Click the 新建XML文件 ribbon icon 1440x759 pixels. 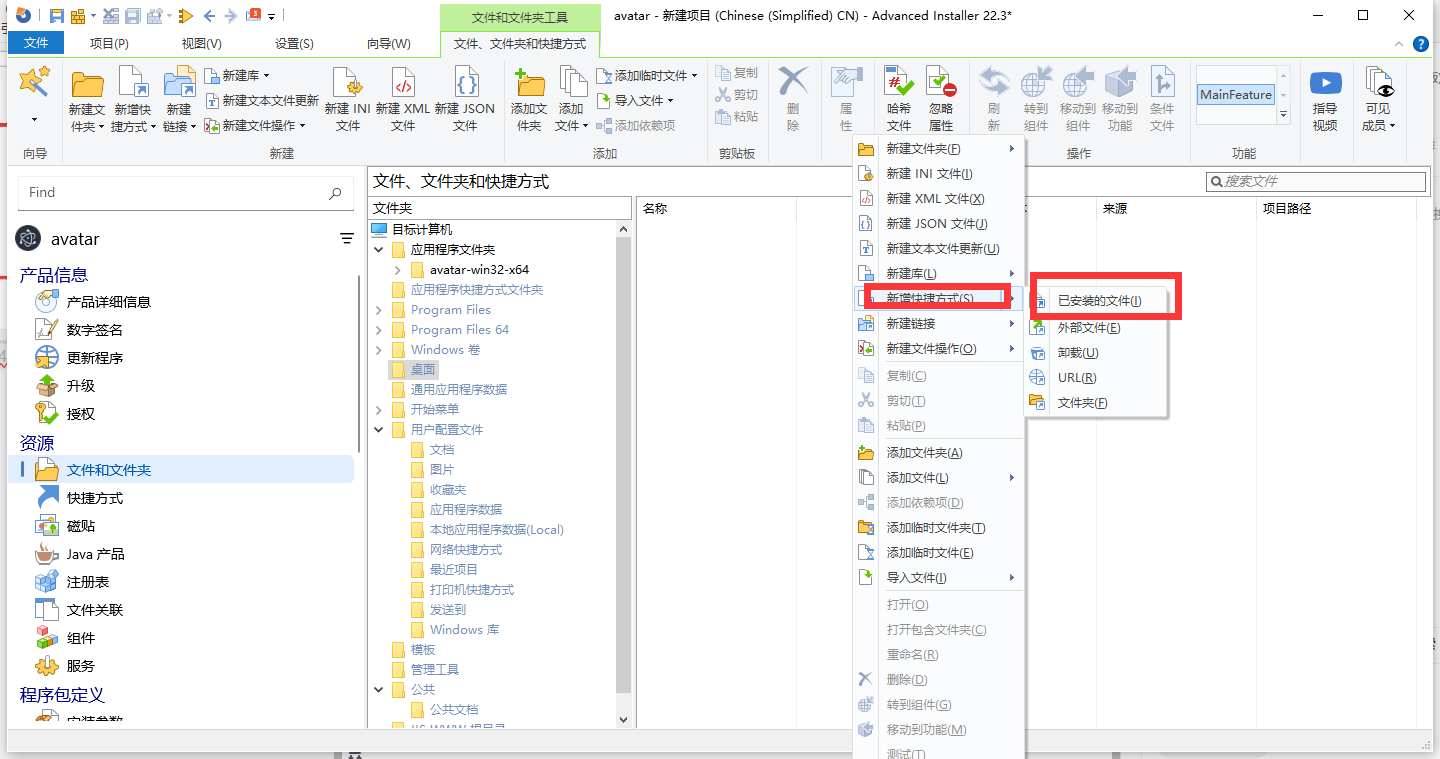pyautogui.click(x=402, y=96)
